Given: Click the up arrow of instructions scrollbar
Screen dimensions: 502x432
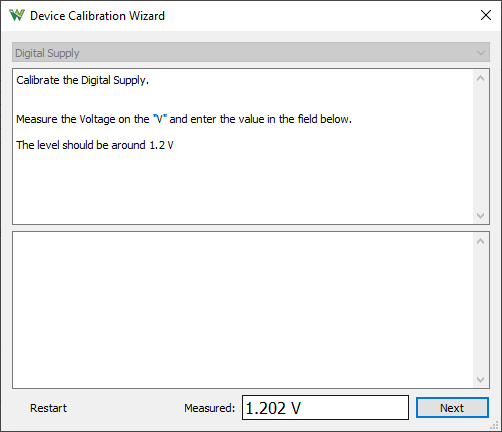Looking at the screenshot, I should pos(480,79).
